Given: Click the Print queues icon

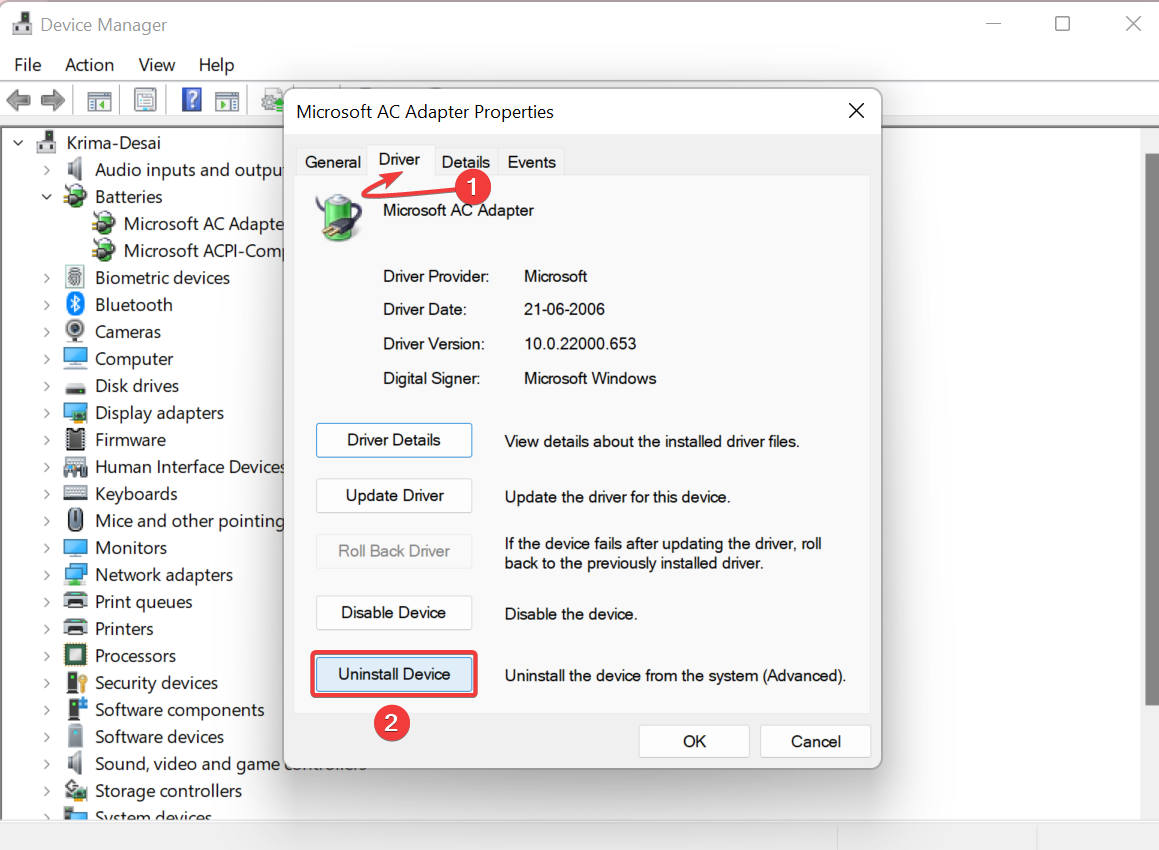Looking at the screenshot, I should click(x=75, y=601).
